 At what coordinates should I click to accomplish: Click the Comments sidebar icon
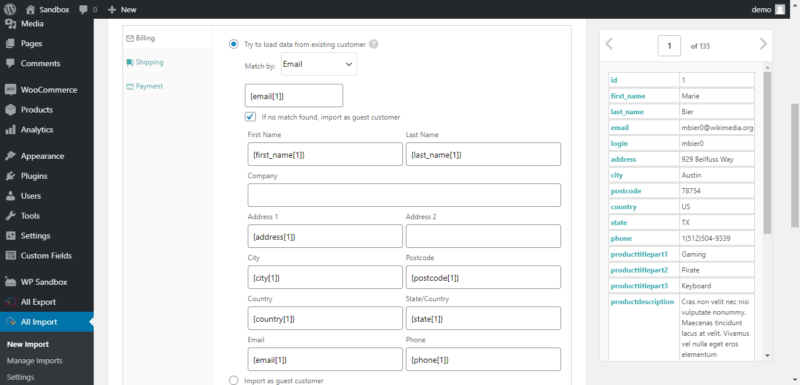click(x=10, y=64)
